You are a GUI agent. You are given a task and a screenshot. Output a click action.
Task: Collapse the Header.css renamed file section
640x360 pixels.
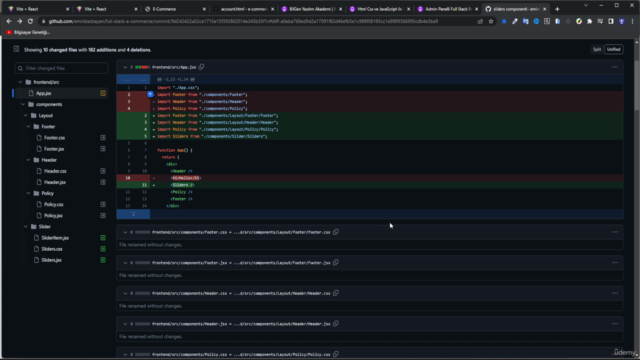(x=125, y=293)
